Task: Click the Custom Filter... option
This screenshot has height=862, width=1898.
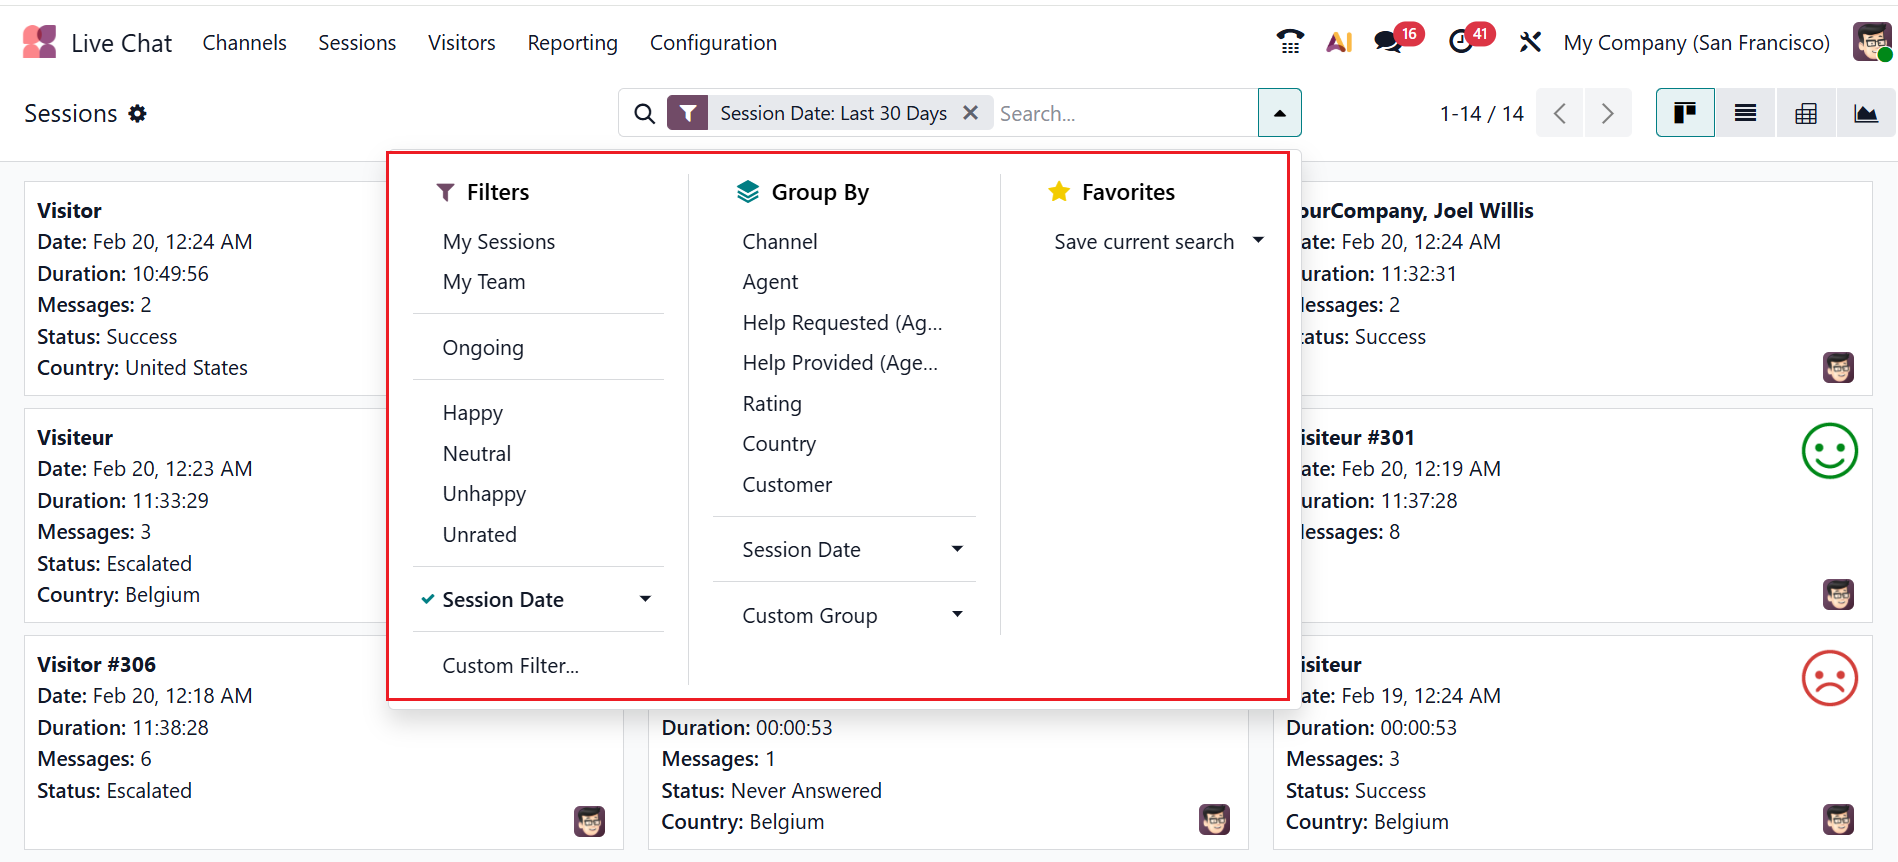Action: point(510,666)
